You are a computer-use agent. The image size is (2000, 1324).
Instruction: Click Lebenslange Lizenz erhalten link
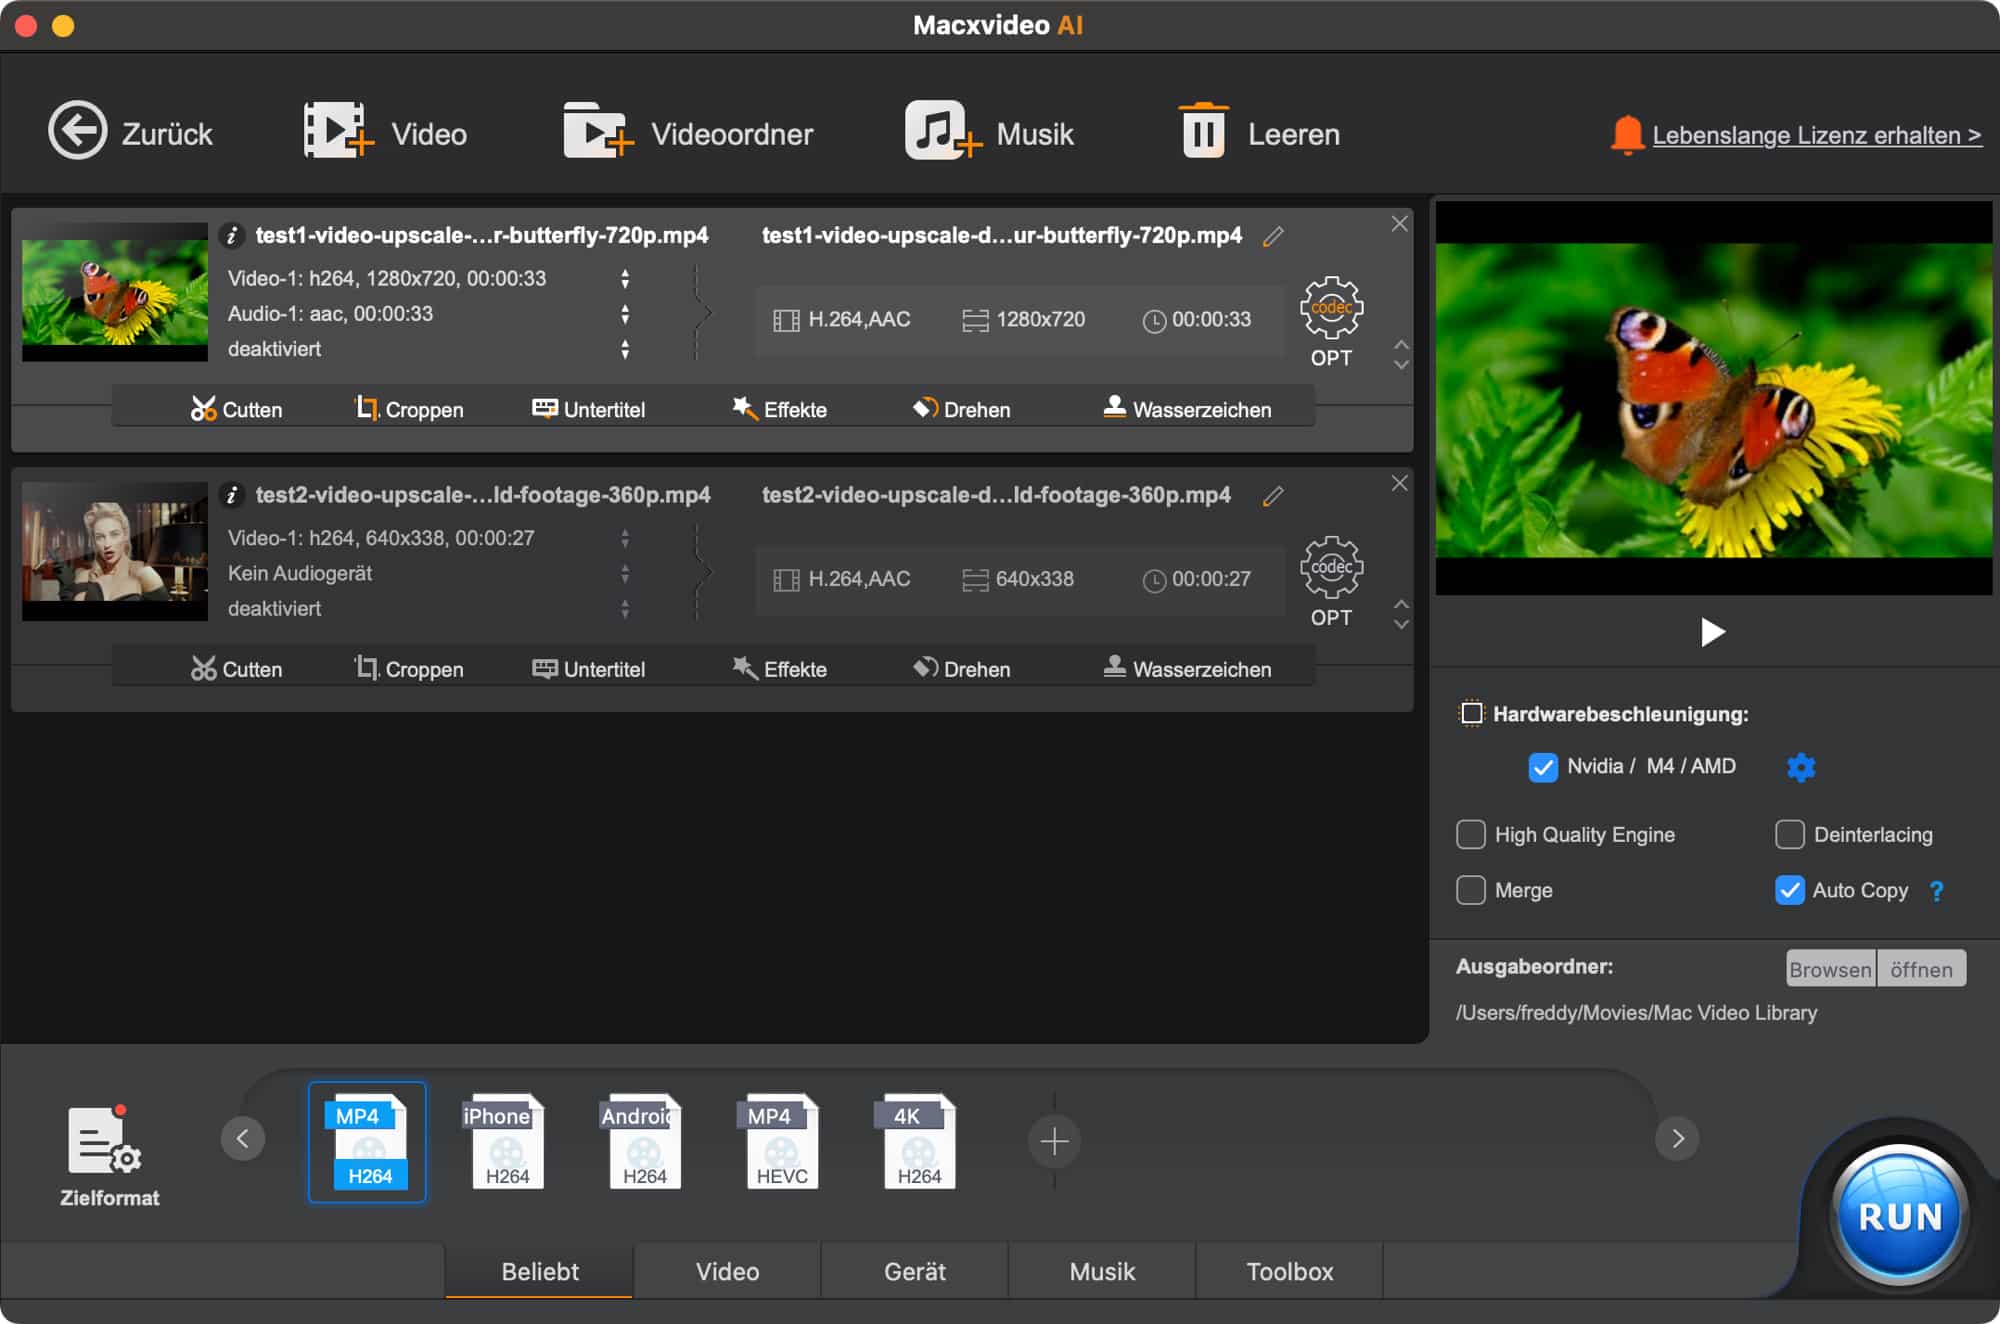pos(1816,135)
